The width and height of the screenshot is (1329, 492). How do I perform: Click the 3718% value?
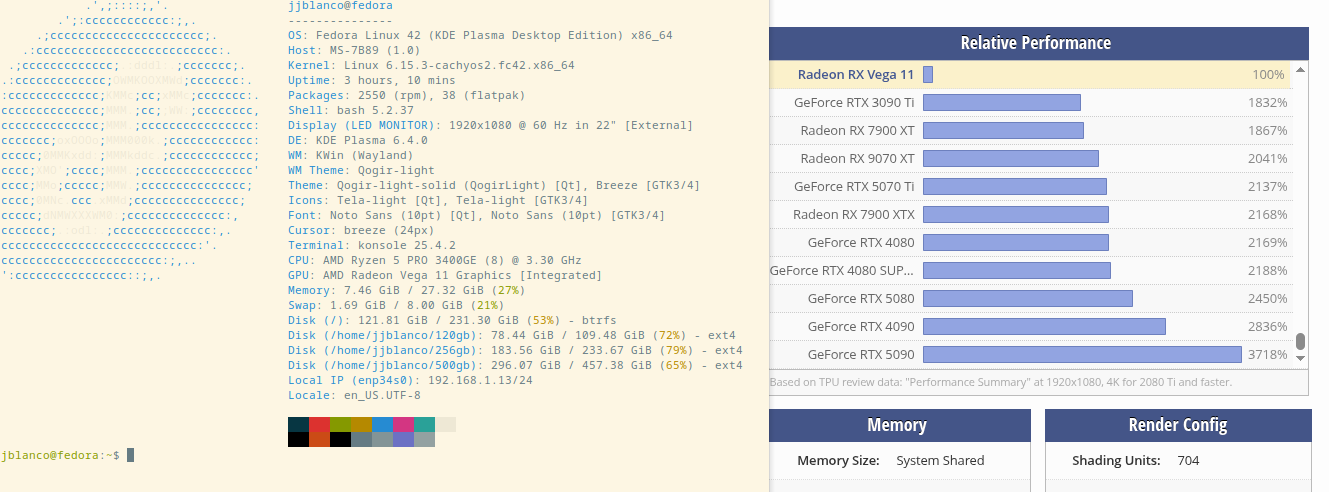[1267, 354]
